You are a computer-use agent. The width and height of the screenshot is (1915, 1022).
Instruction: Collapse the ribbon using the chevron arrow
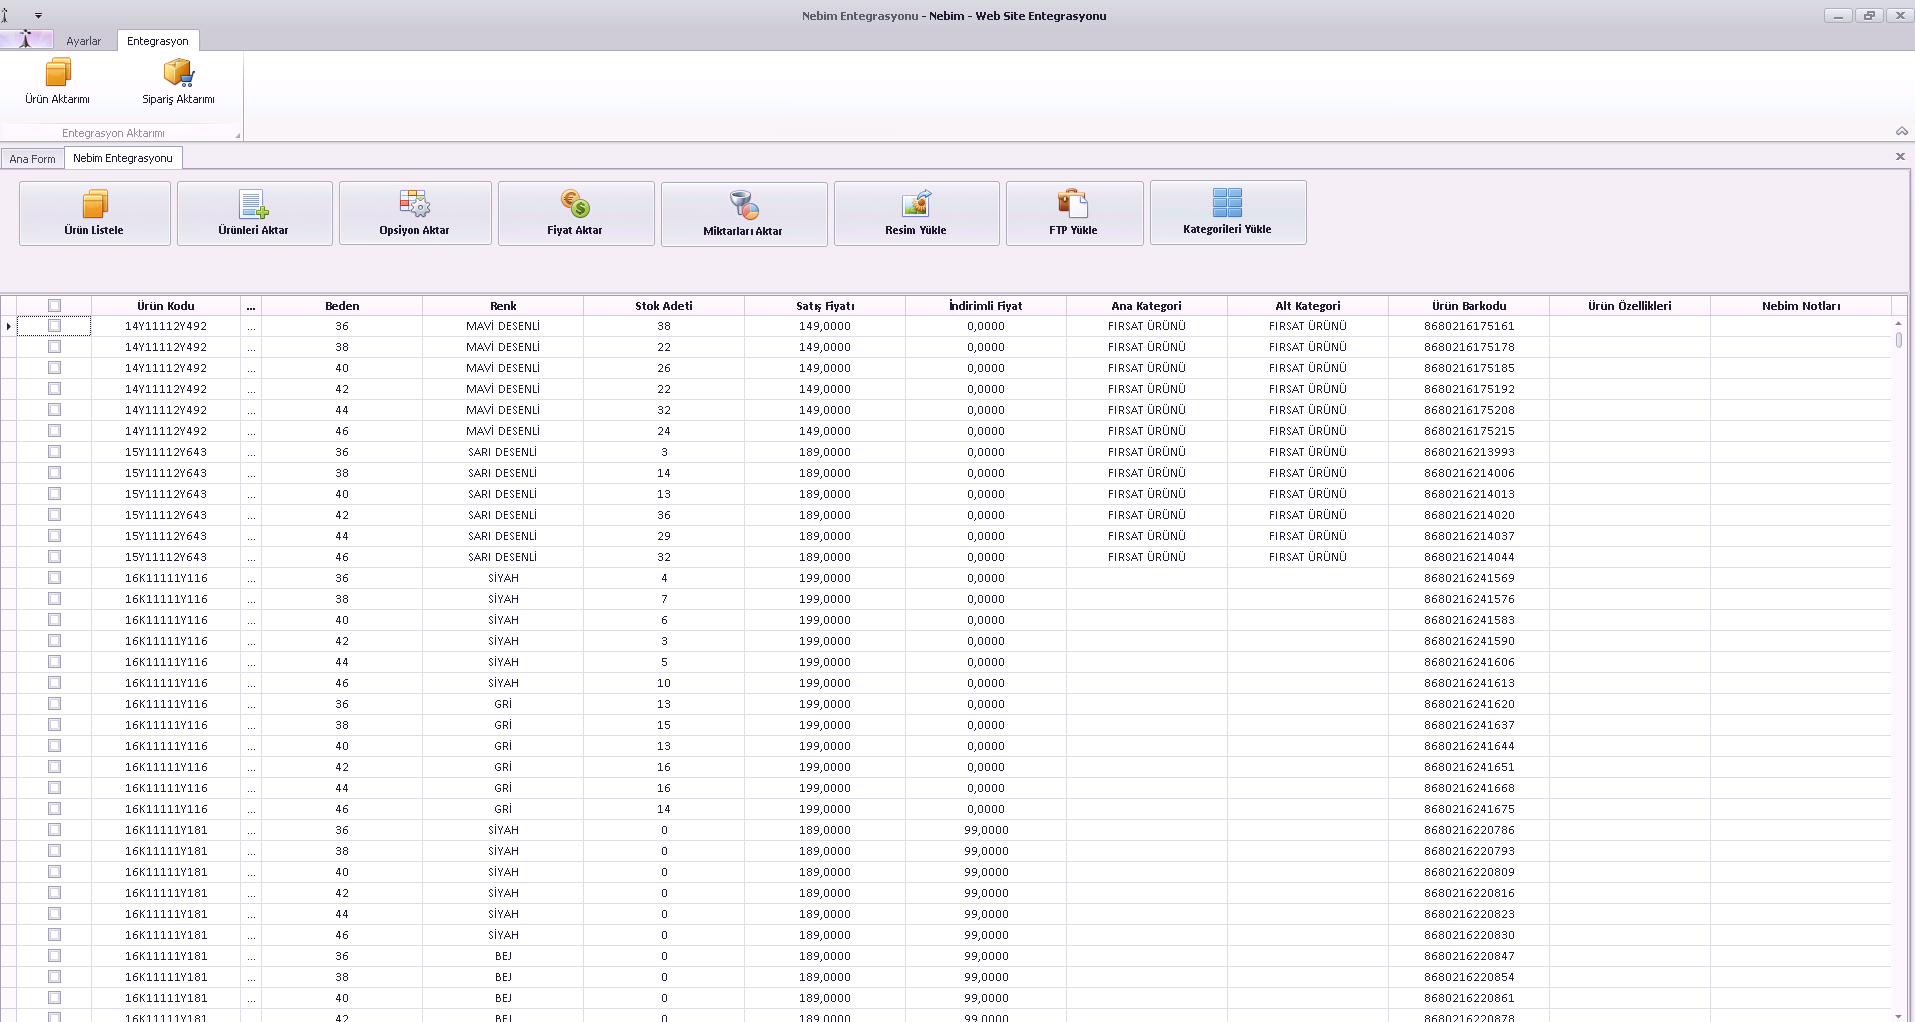tap(1901, 132)
